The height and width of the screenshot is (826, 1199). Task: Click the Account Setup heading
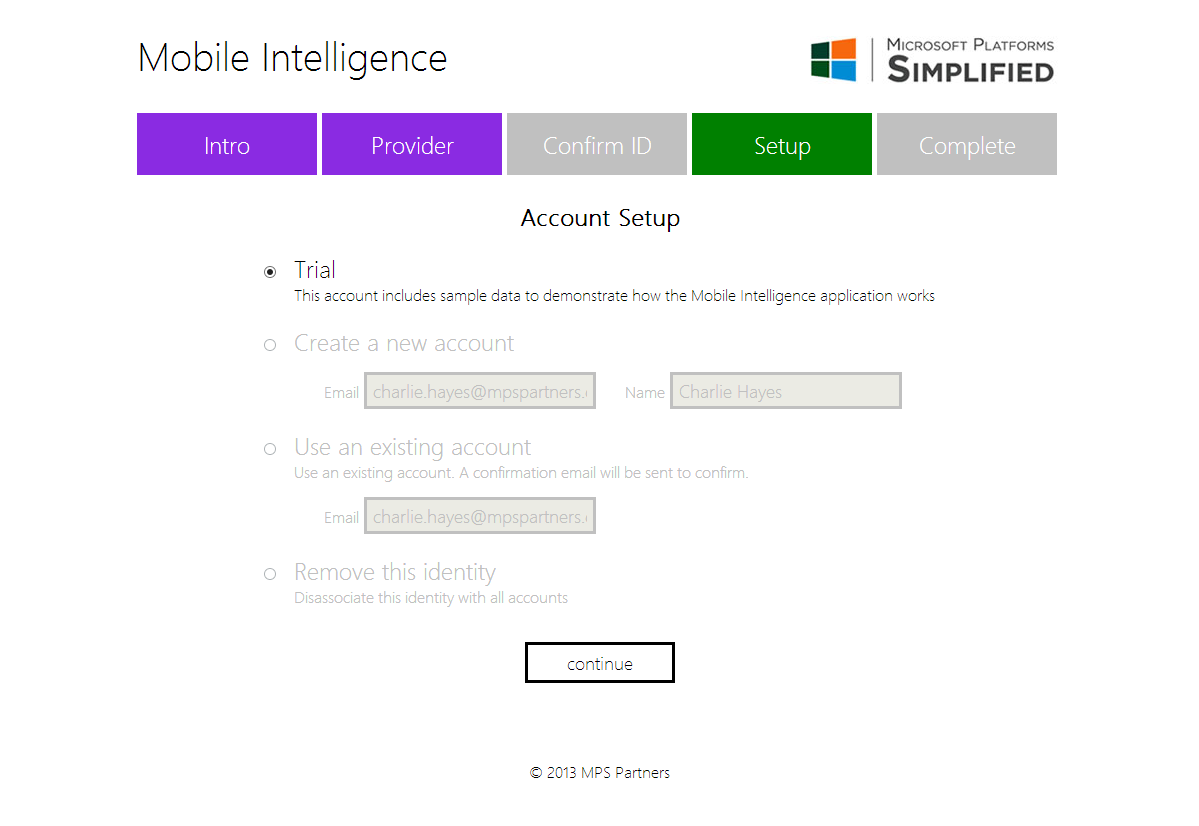[x=600, y=218]
